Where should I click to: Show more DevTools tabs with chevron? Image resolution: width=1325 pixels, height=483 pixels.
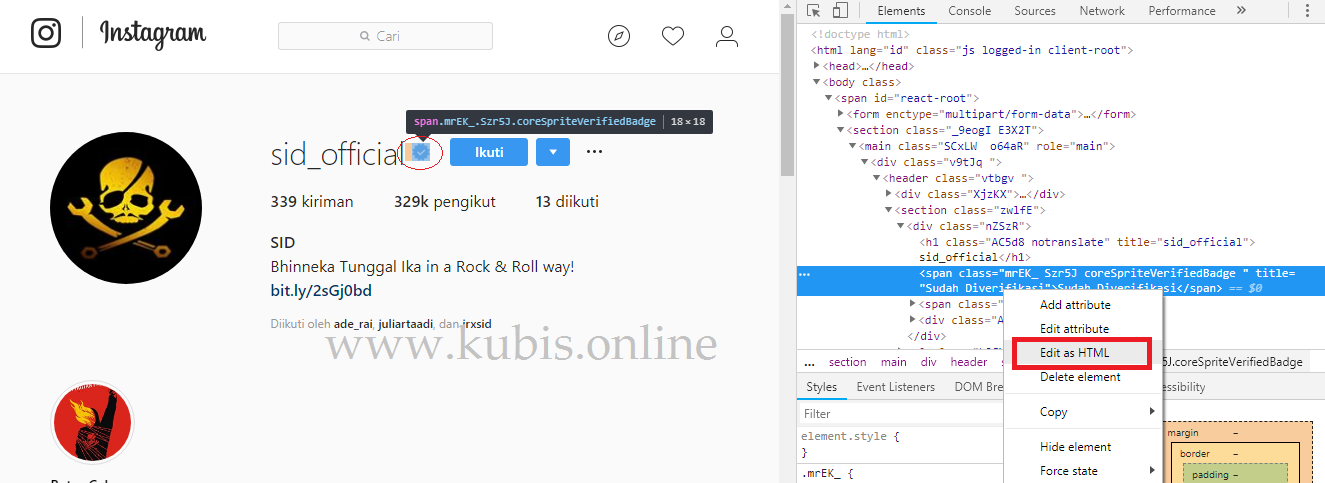pyautogui.click(x=1241, y=11)
